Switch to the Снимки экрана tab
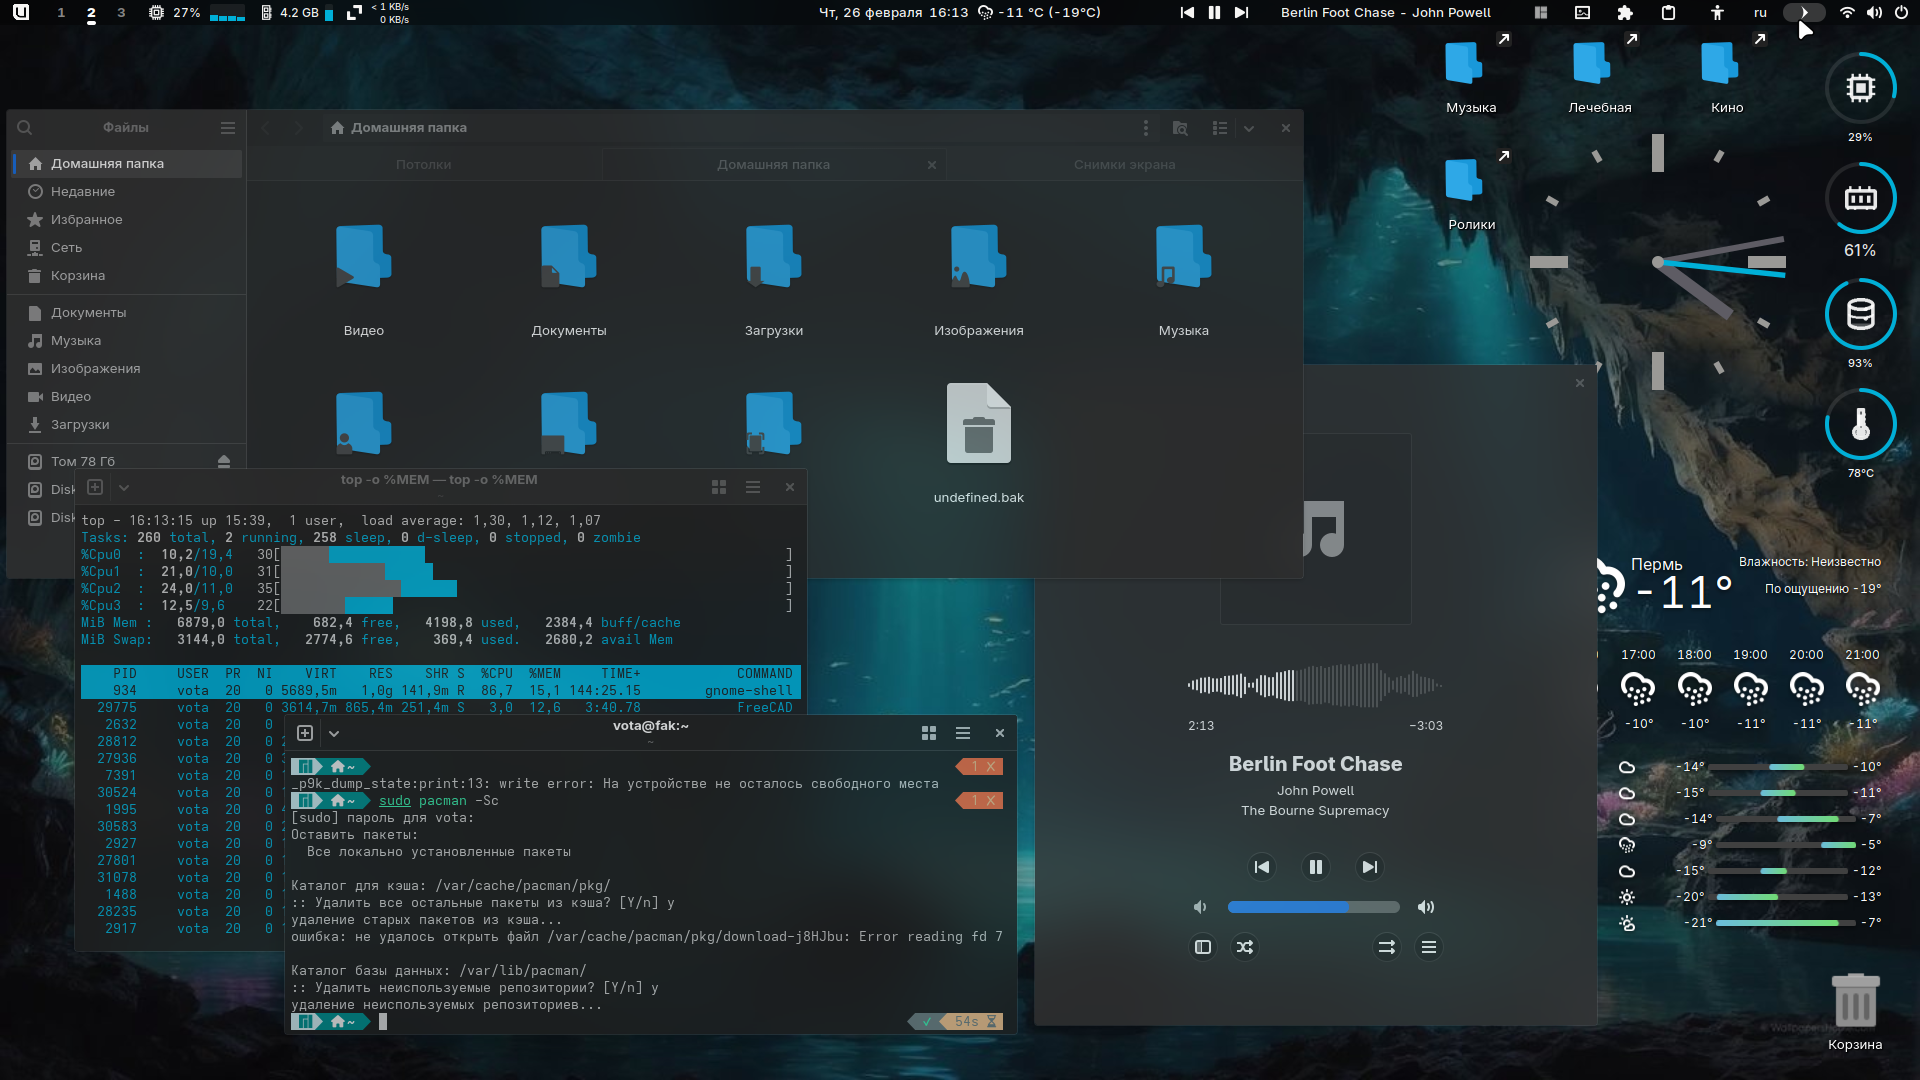This screenshot has height=1080, width=1920. (1124, 165)
